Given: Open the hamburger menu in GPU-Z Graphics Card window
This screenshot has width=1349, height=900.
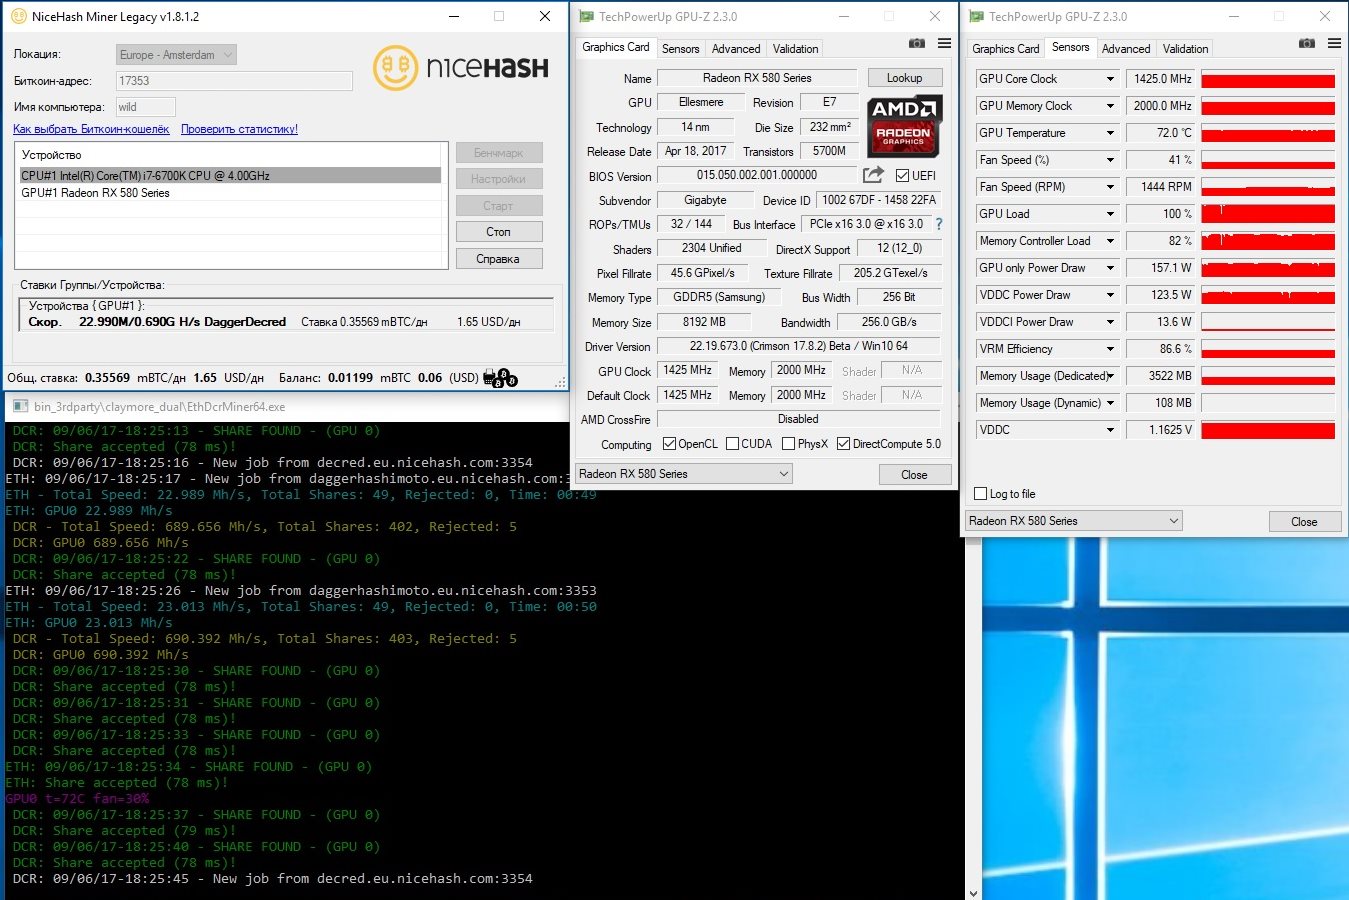Looking at the screenshot, I should (x=944, y=44).
